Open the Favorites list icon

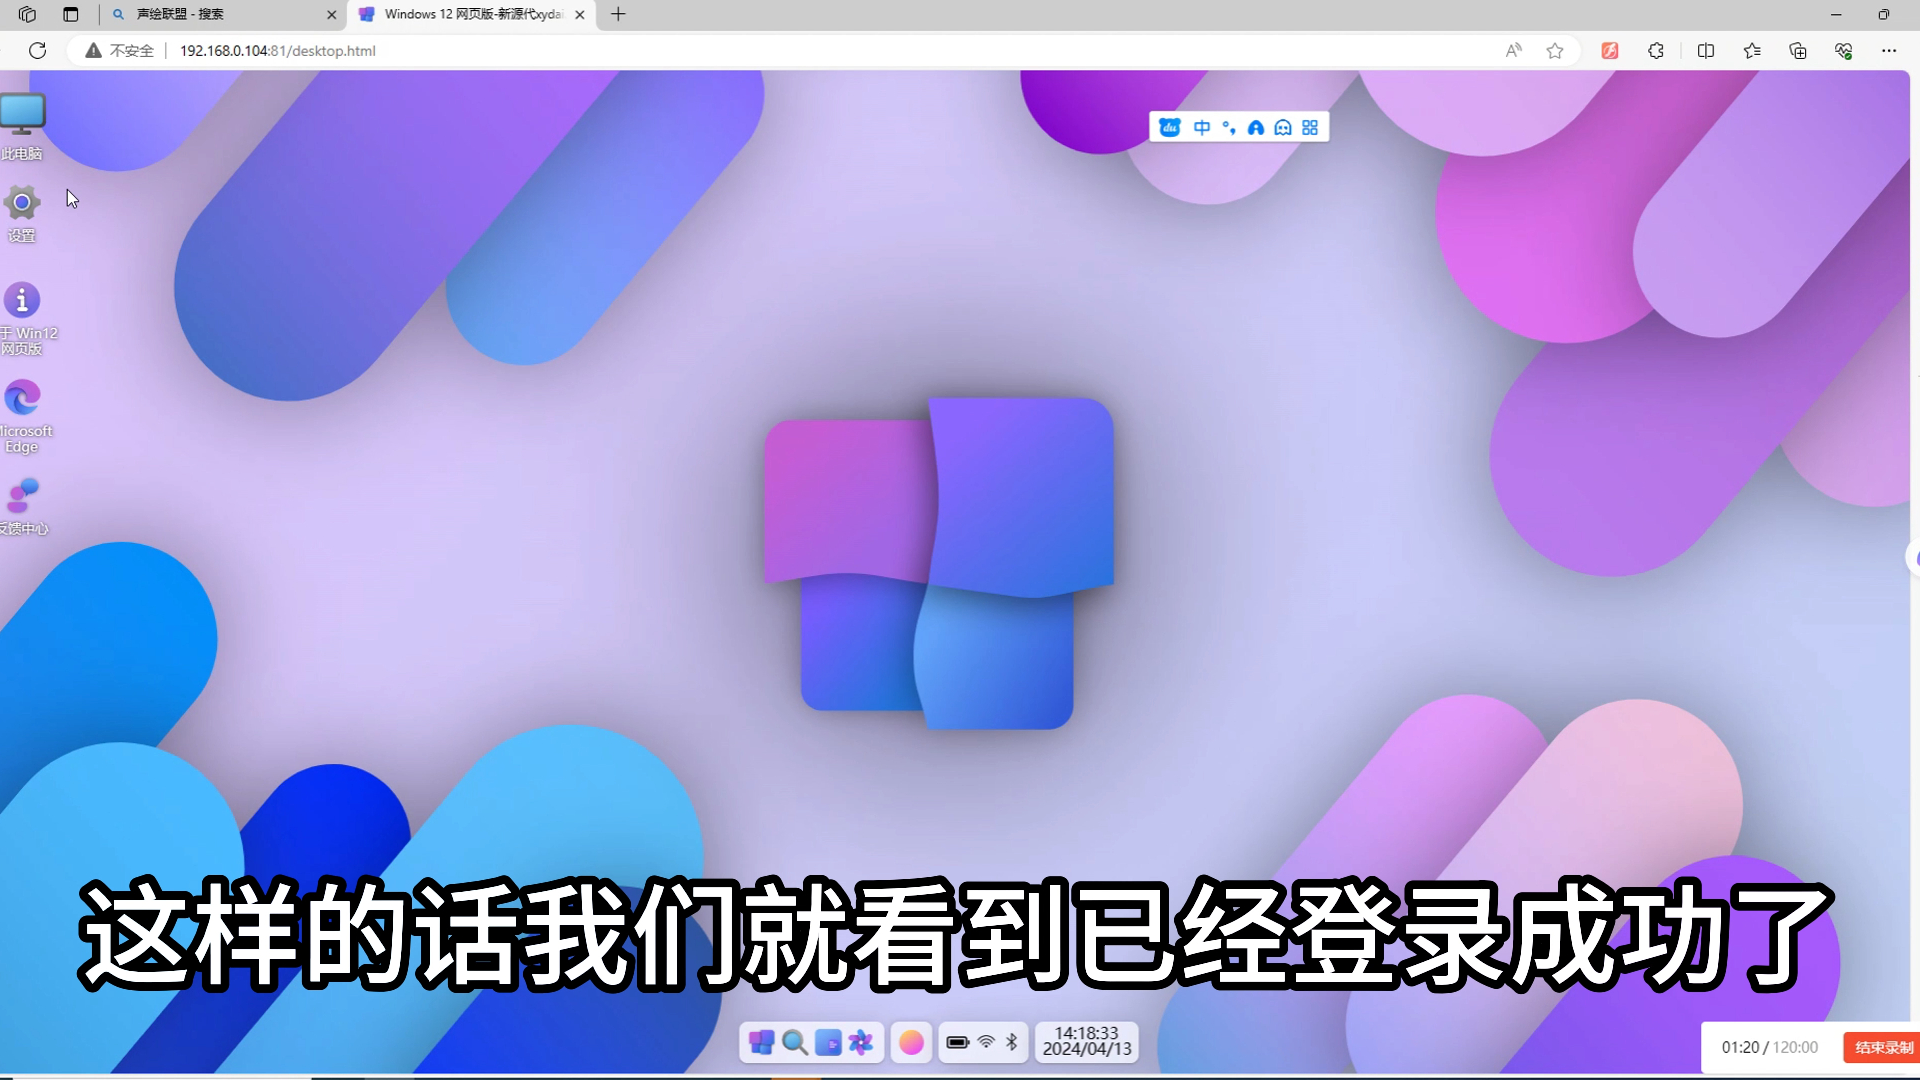[1752, 50]
